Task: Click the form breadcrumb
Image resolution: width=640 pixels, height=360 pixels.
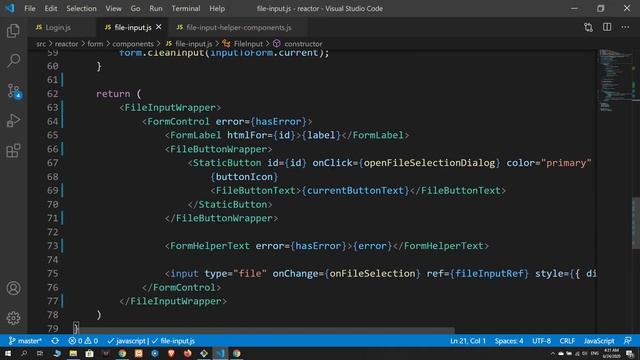Action: pos(95,44)
